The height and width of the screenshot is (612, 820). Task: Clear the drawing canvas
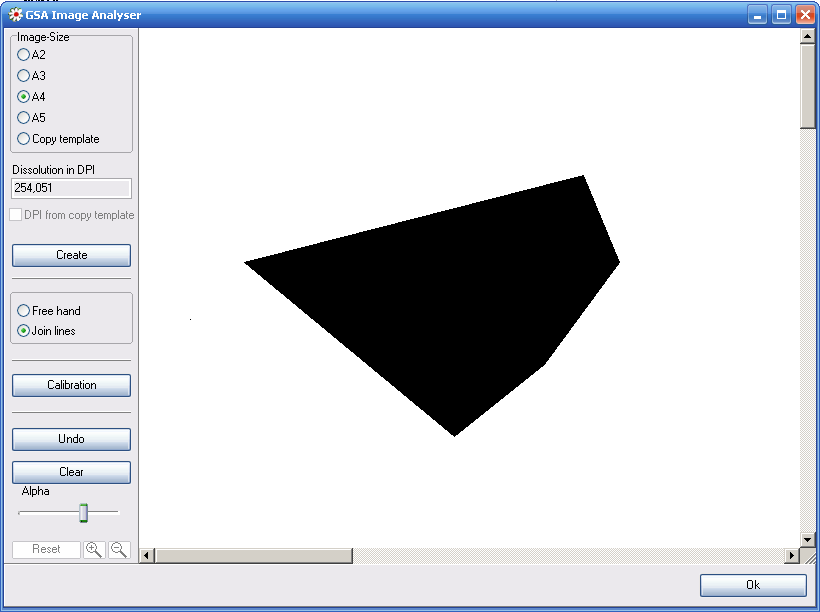[72, 472]
